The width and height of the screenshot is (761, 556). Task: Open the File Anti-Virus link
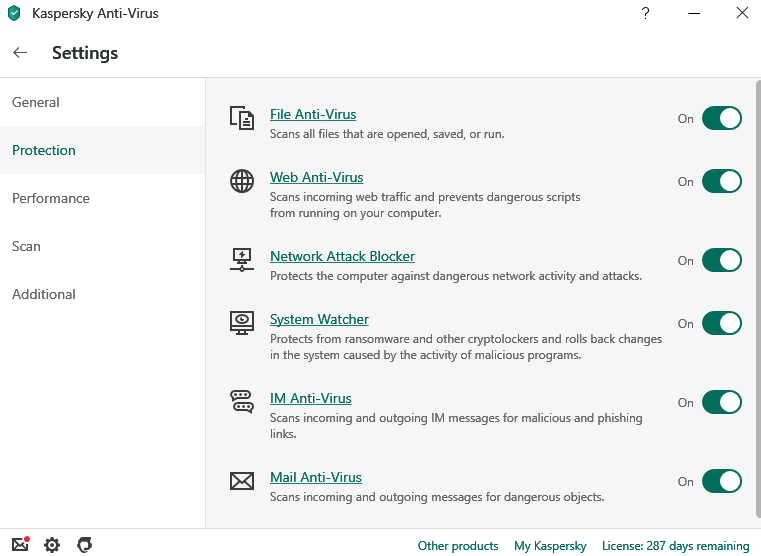pos(313,114)
